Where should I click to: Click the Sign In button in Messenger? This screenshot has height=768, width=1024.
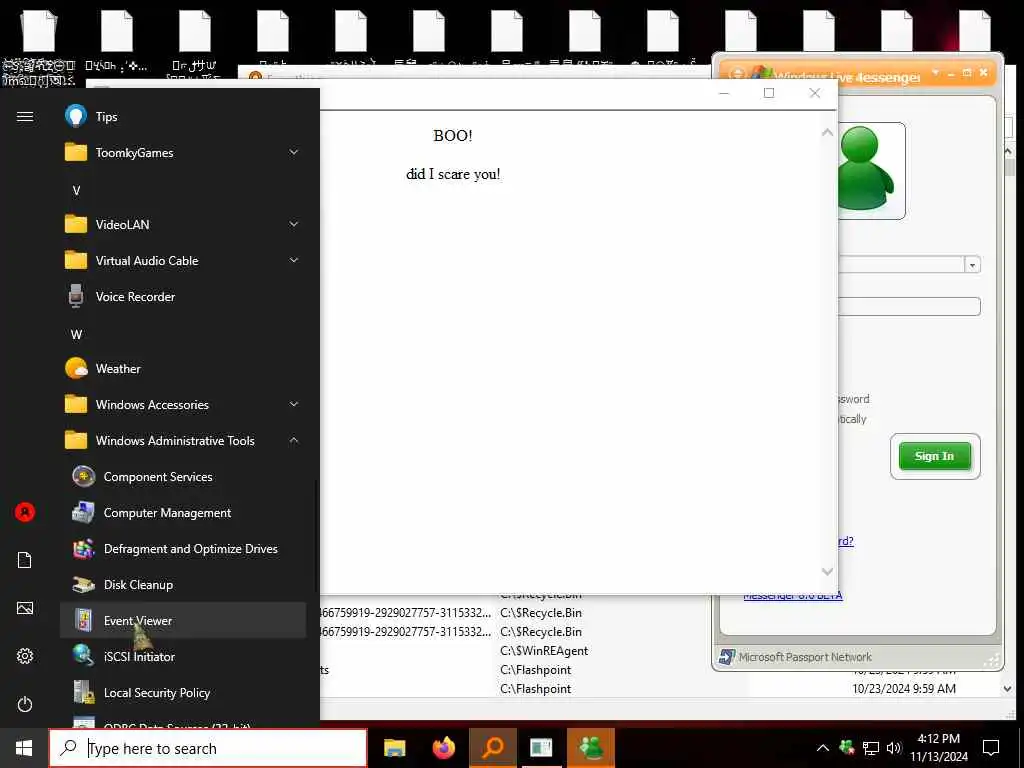click(x=935, y=456)
